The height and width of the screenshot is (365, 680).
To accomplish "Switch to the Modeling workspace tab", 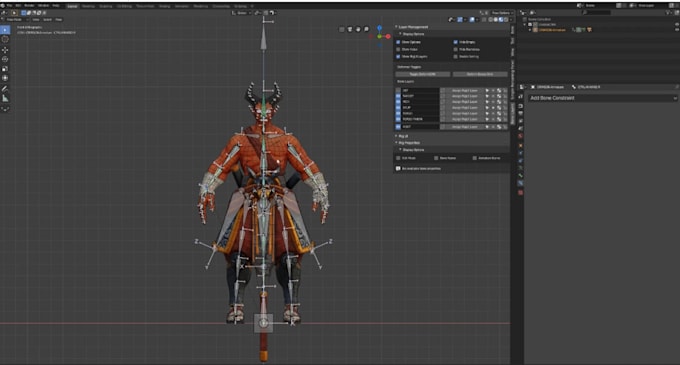I will tap(88, 7).
